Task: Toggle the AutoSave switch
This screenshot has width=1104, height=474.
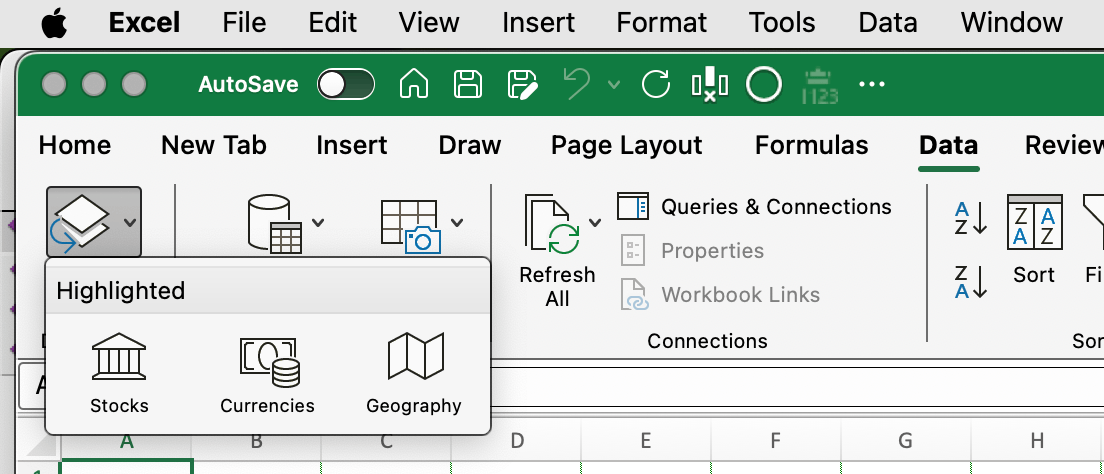Action: [x=346, y=85]
